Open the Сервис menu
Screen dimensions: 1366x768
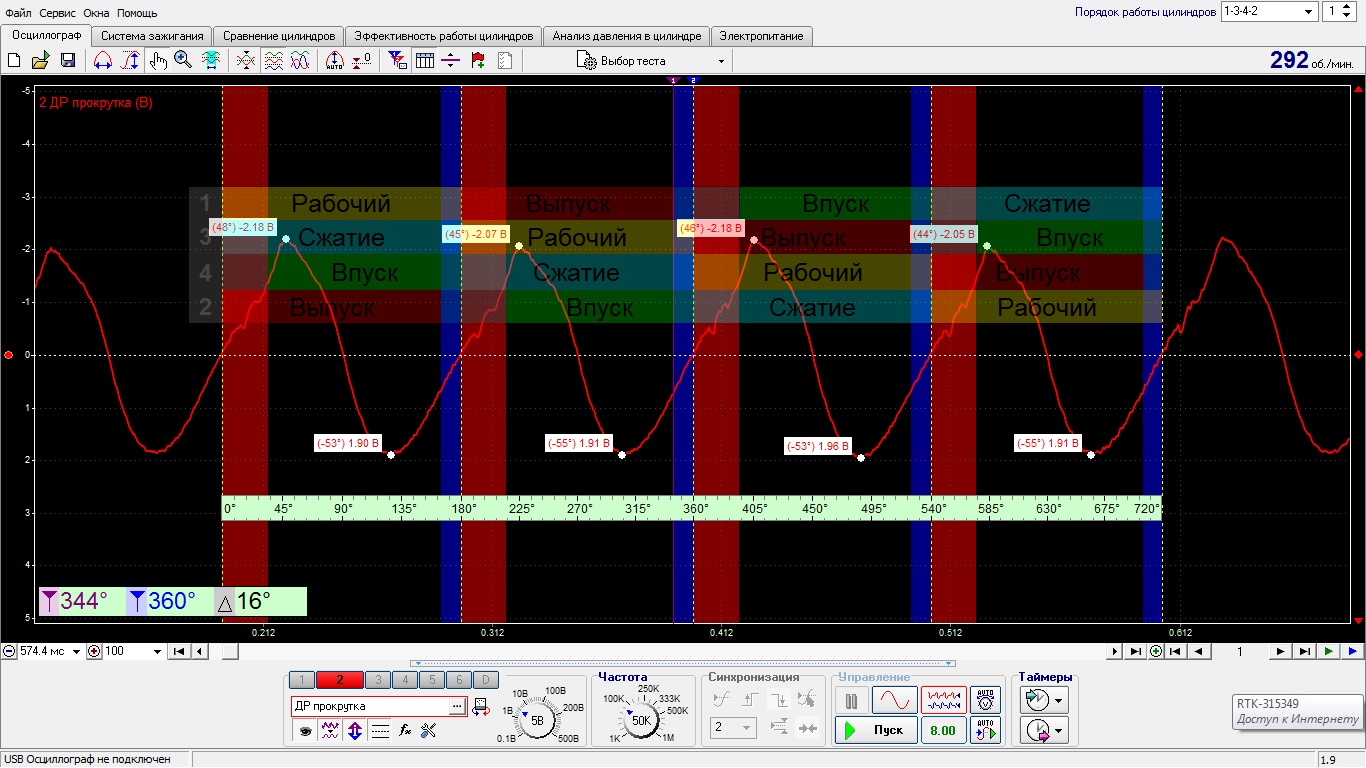coord(59,13)
